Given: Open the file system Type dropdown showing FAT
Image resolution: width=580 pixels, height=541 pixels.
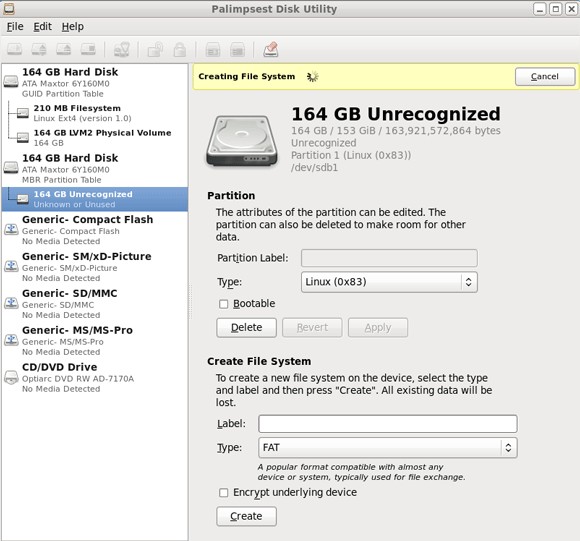Looking at the screenshot, I should 388,448.
